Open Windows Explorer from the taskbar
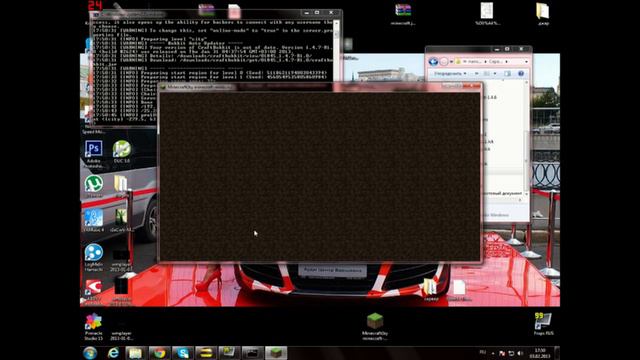This screenshot has width=640, height=360. click(136, 353)
